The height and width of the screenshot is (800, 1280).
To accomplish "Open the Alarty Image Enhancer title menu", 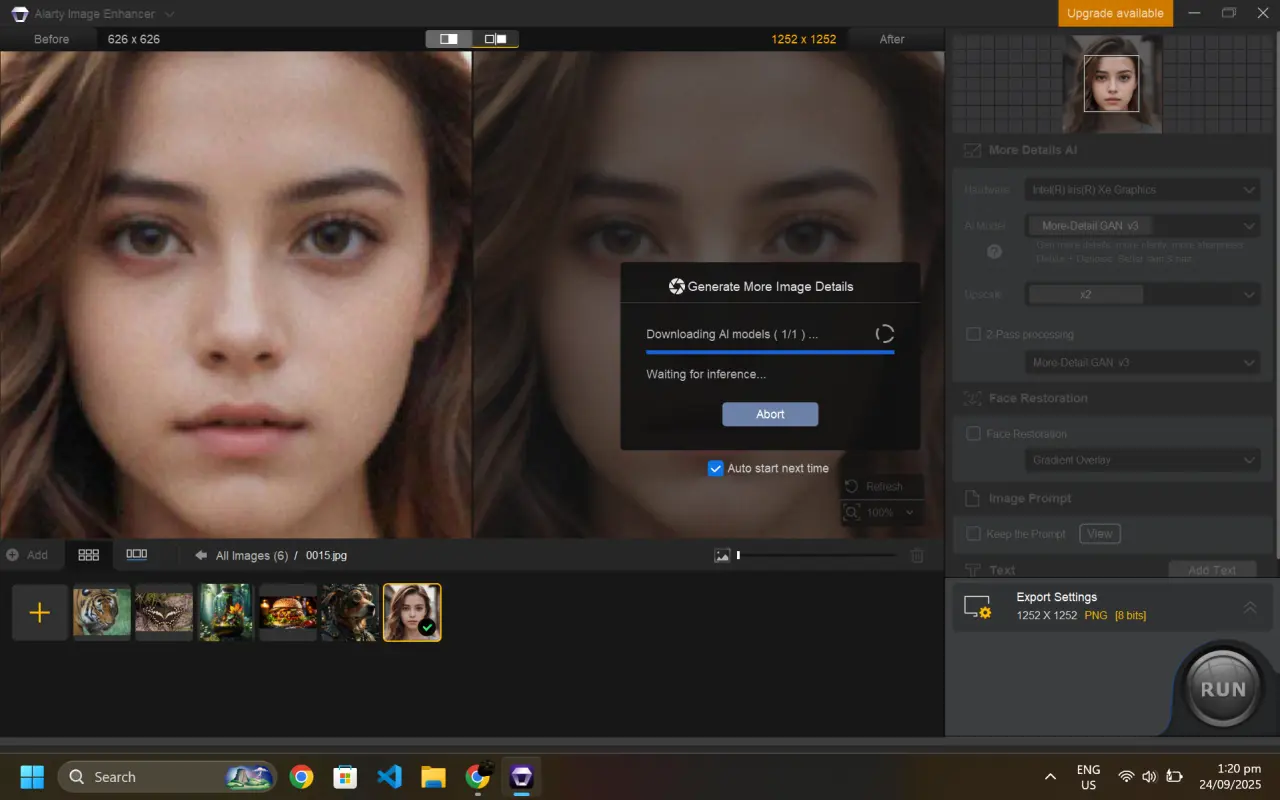I will tap(95, 14).
